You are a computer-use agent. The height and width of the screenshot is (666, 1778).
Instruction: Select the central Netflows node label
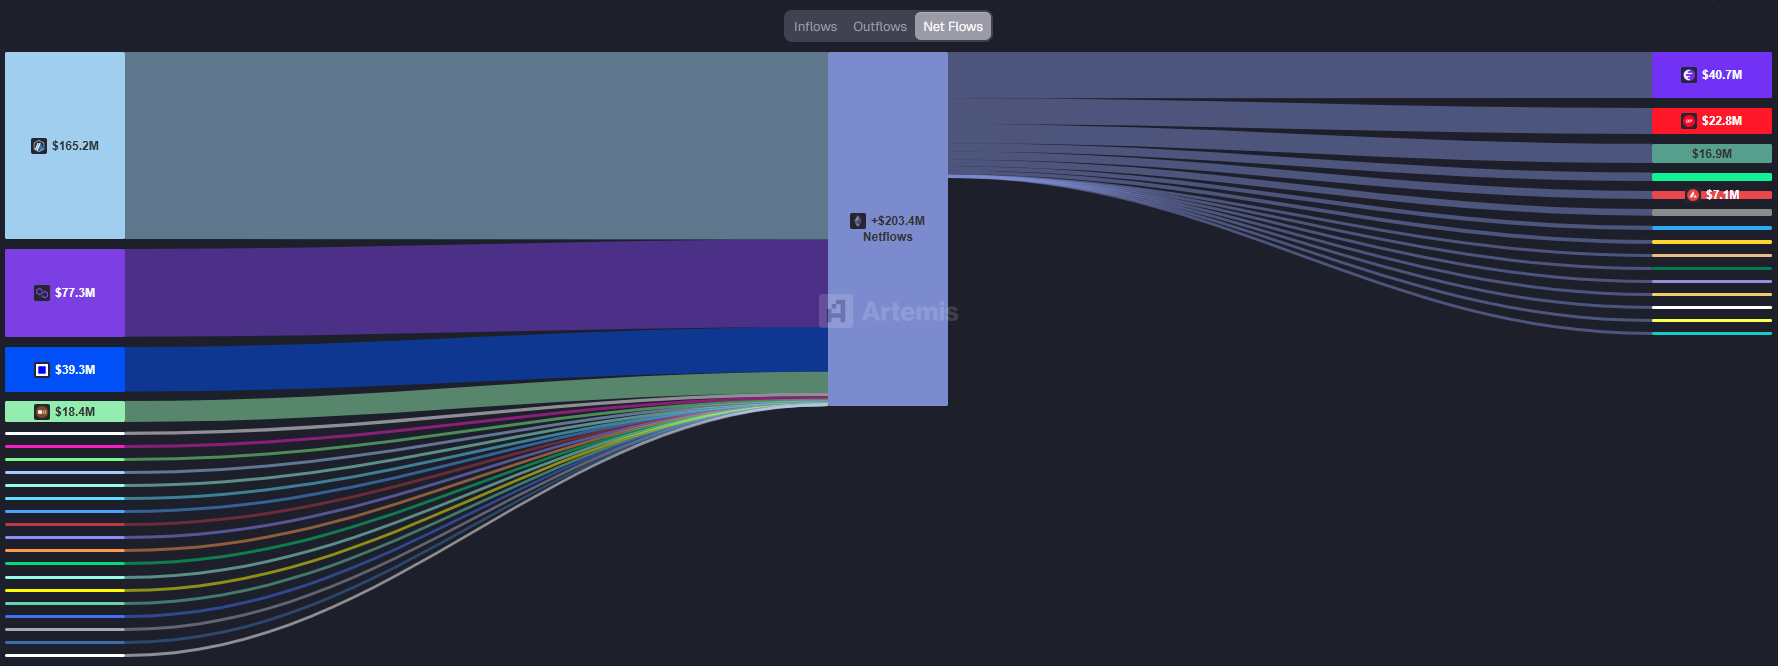(888, 237)
